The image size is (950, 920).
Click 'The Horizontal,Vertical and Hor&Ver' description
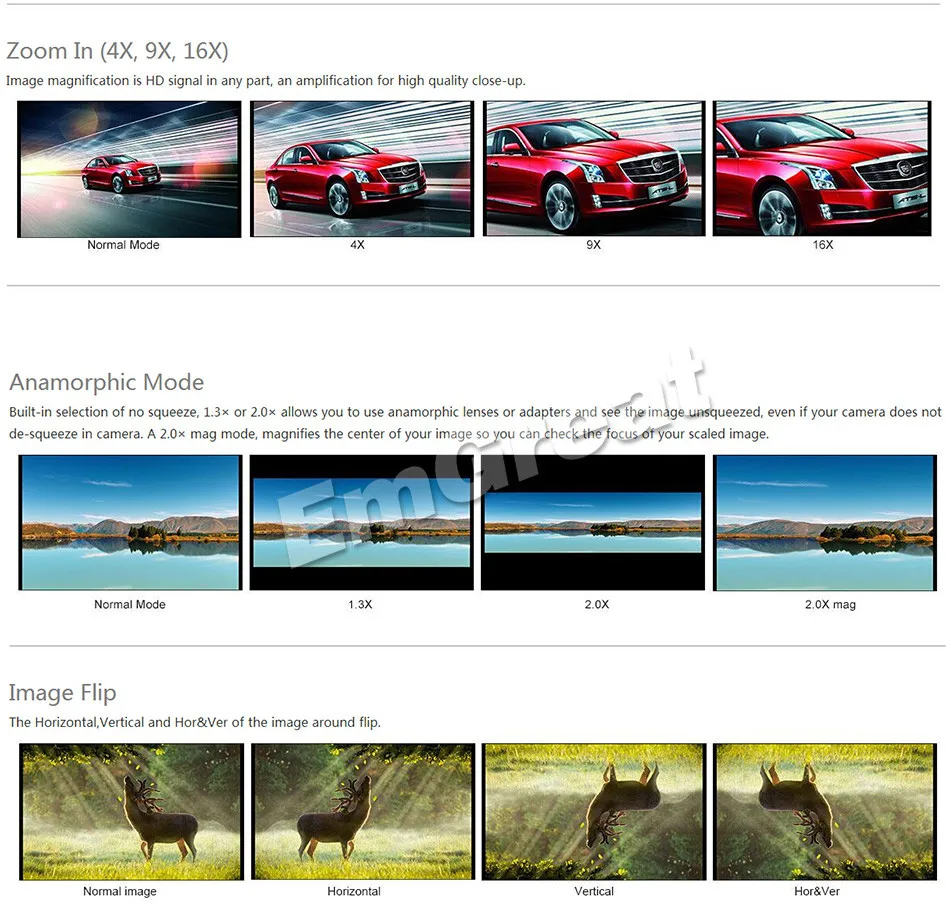194,722
